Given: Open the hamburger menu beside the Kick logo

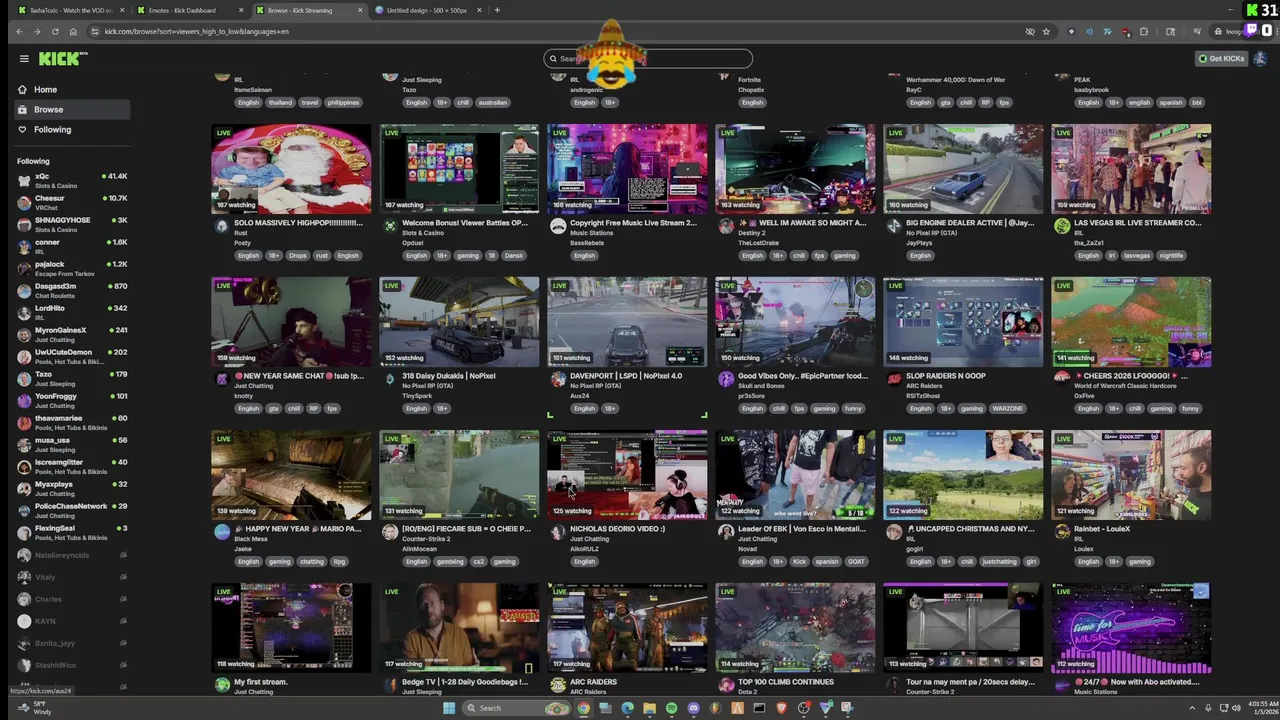Looking at the screenshot, I should coord(24,58).
